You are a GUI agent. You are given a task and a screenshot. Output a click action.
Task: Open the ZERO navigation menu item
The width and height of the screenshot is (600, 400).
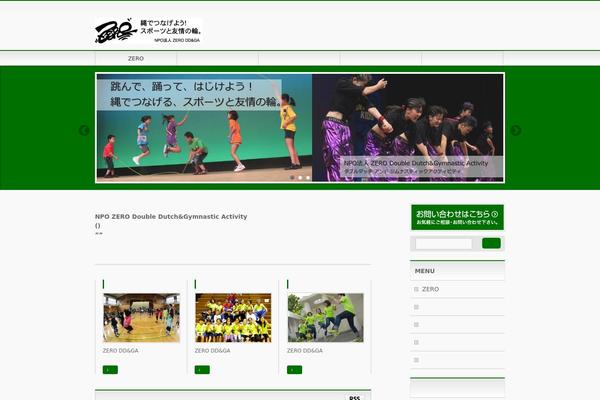point(136,59)
